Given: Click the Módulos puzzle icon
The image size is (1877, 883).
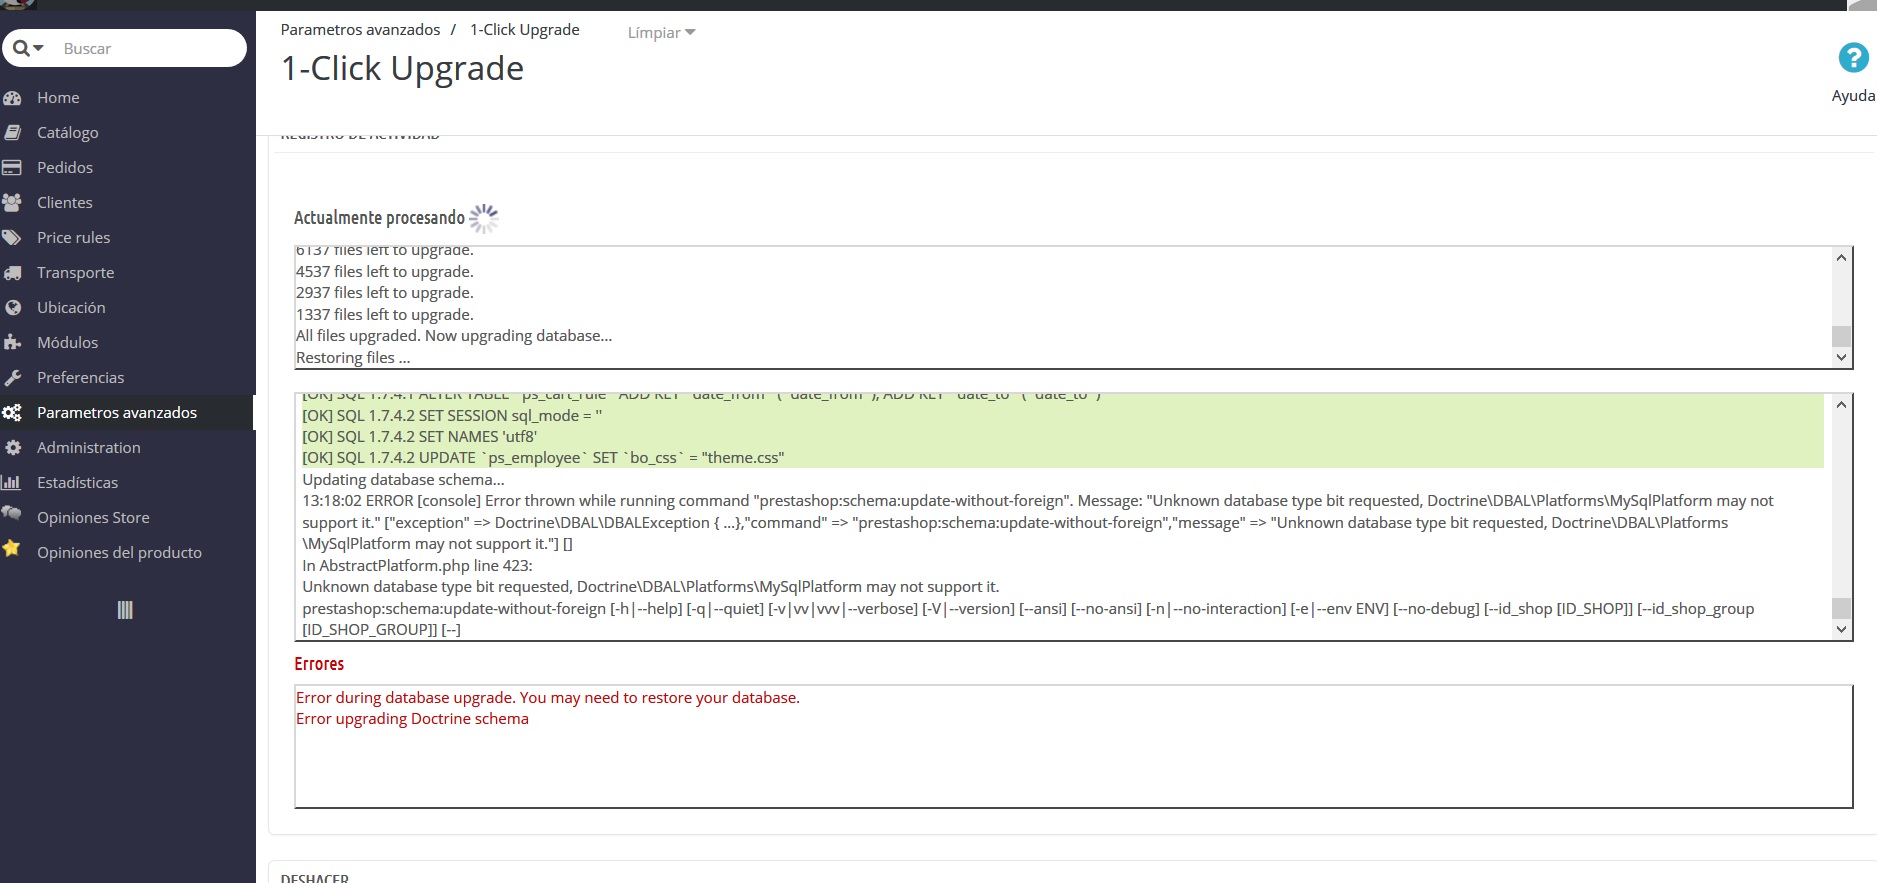Looking at the screenshot, I should click(x=12, y=342).
